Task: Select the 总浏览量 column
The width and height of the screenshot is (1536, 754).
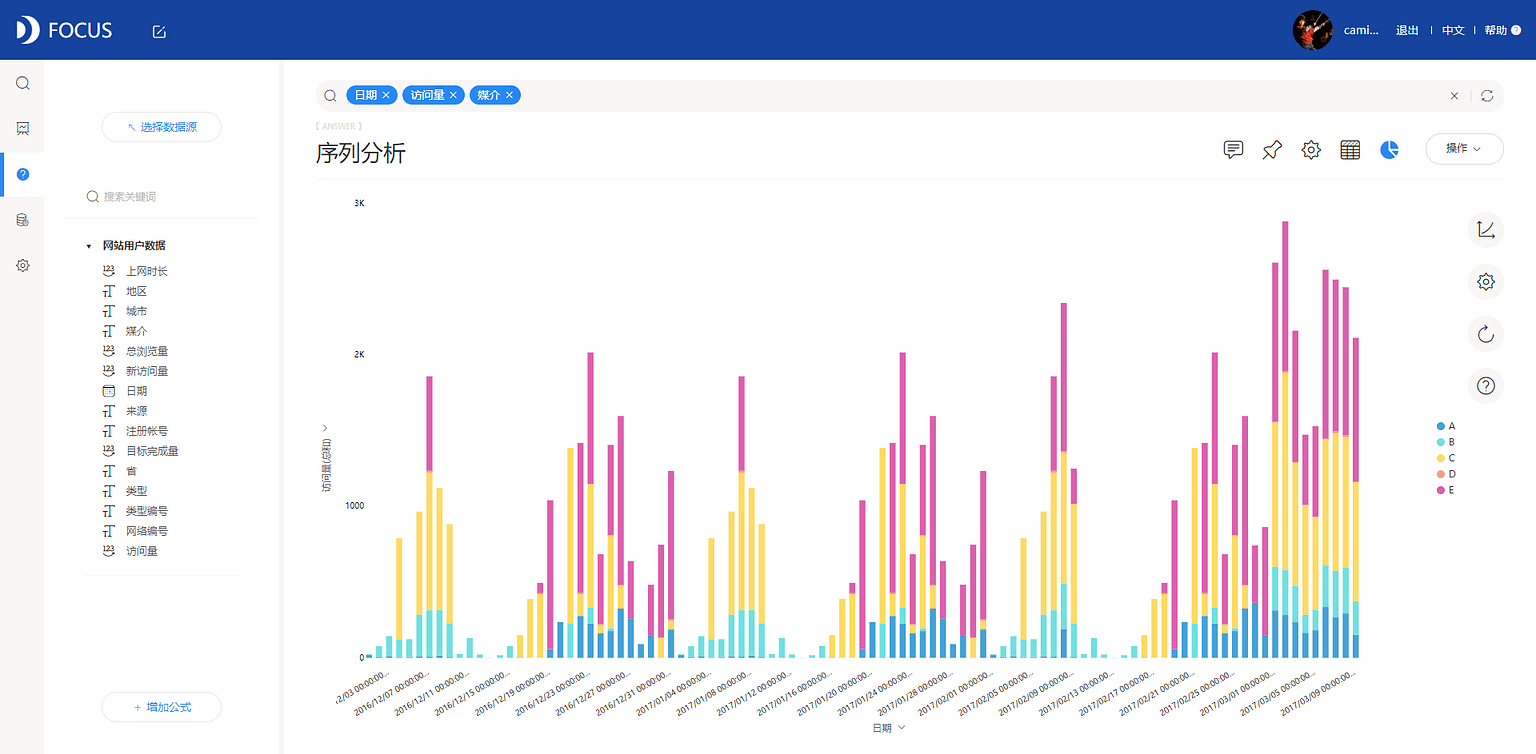Action: coord(146,351)
